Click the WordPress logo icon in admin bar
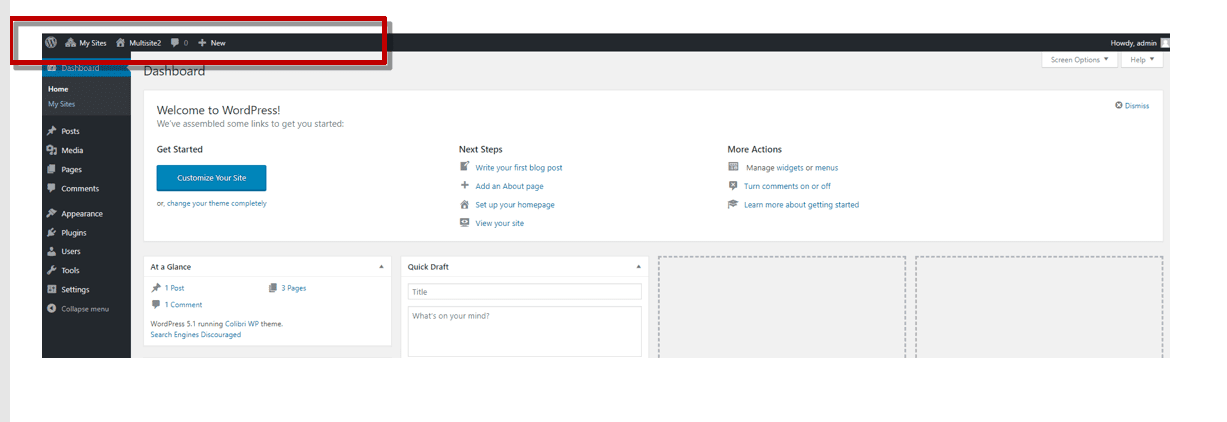The width and height of the screenshot is (1227, 422). [x=51, y=43]
